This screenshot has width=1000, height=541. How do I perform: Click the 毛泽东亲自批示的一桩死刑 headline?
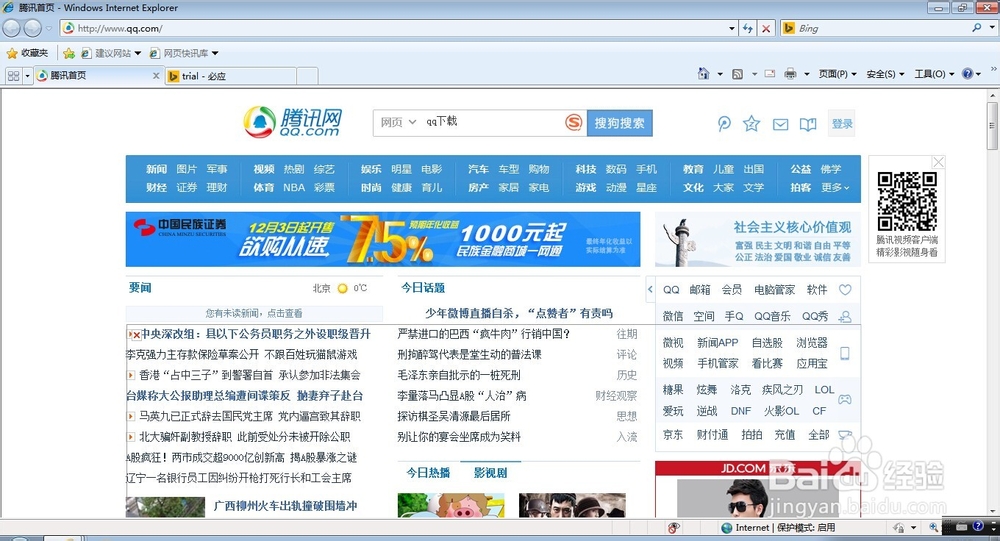tap(459, 375)
